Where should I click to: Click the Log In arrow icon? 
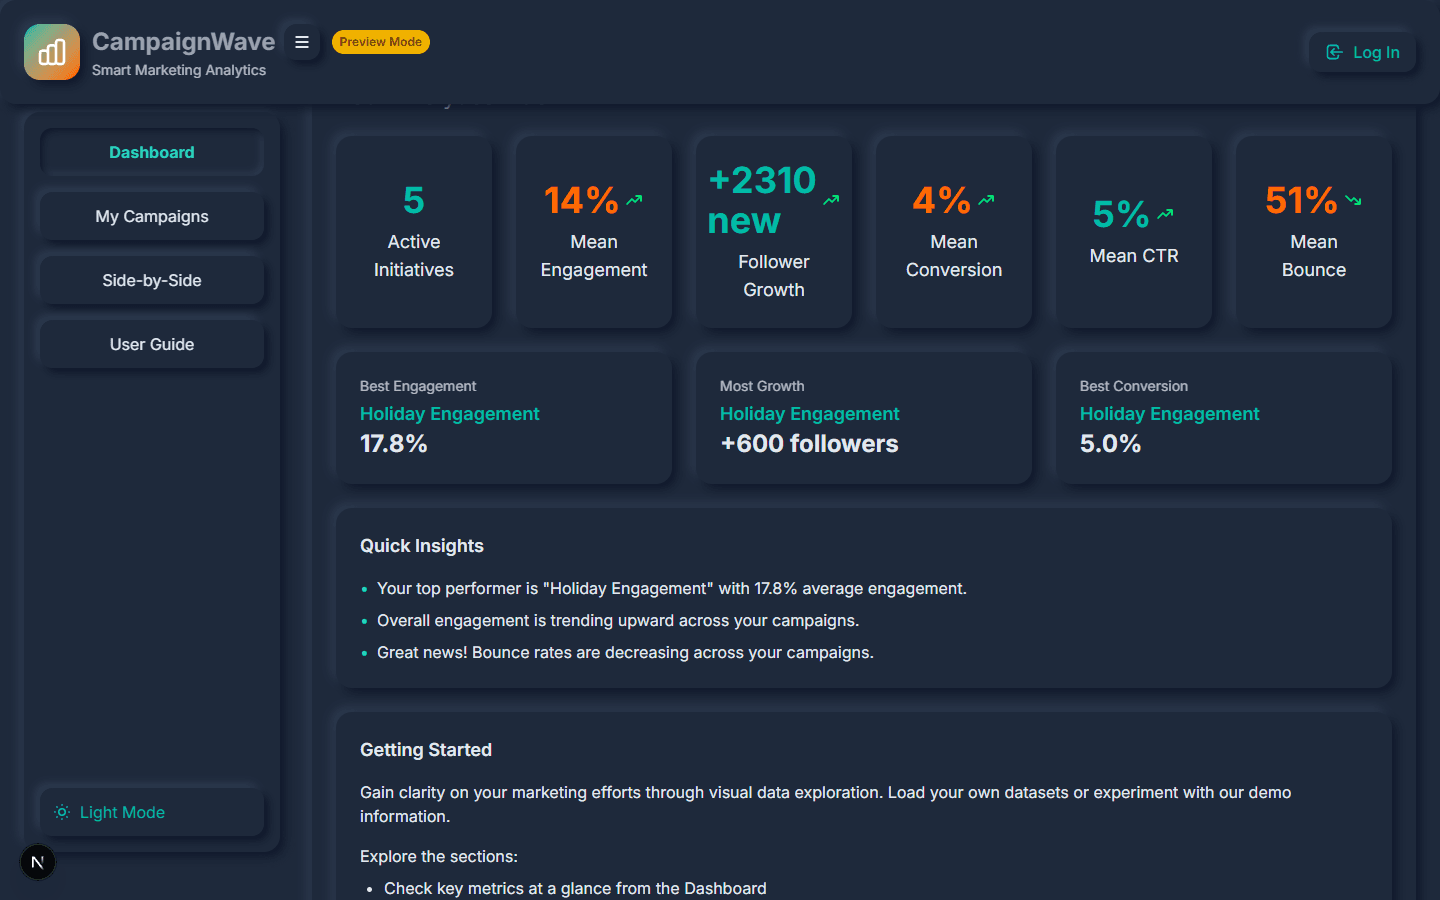point(1334,52)
